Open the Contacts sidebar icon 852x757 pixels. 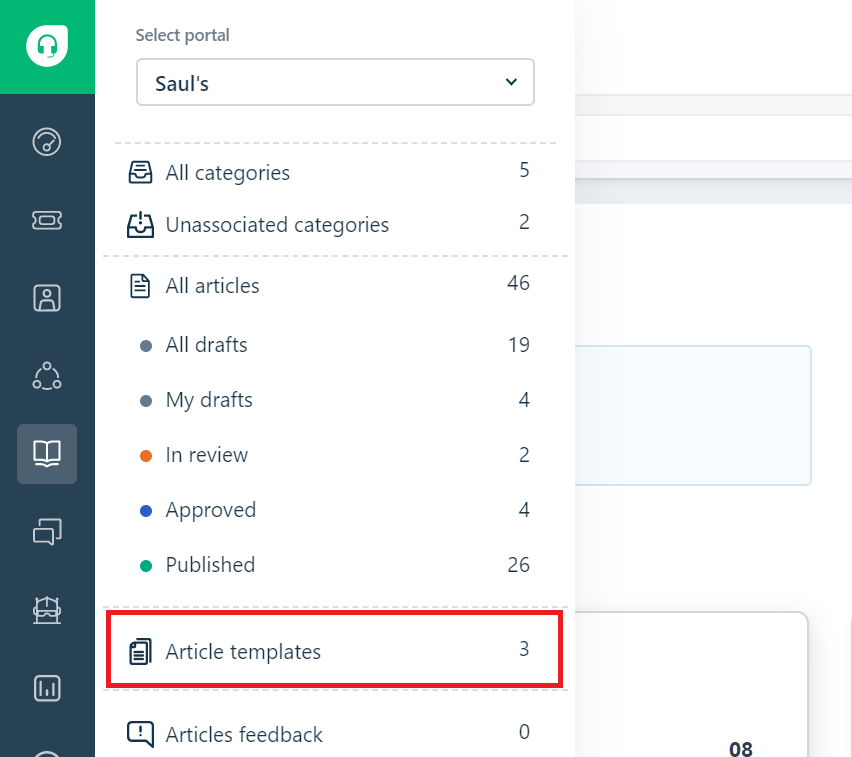click(47, 298)
